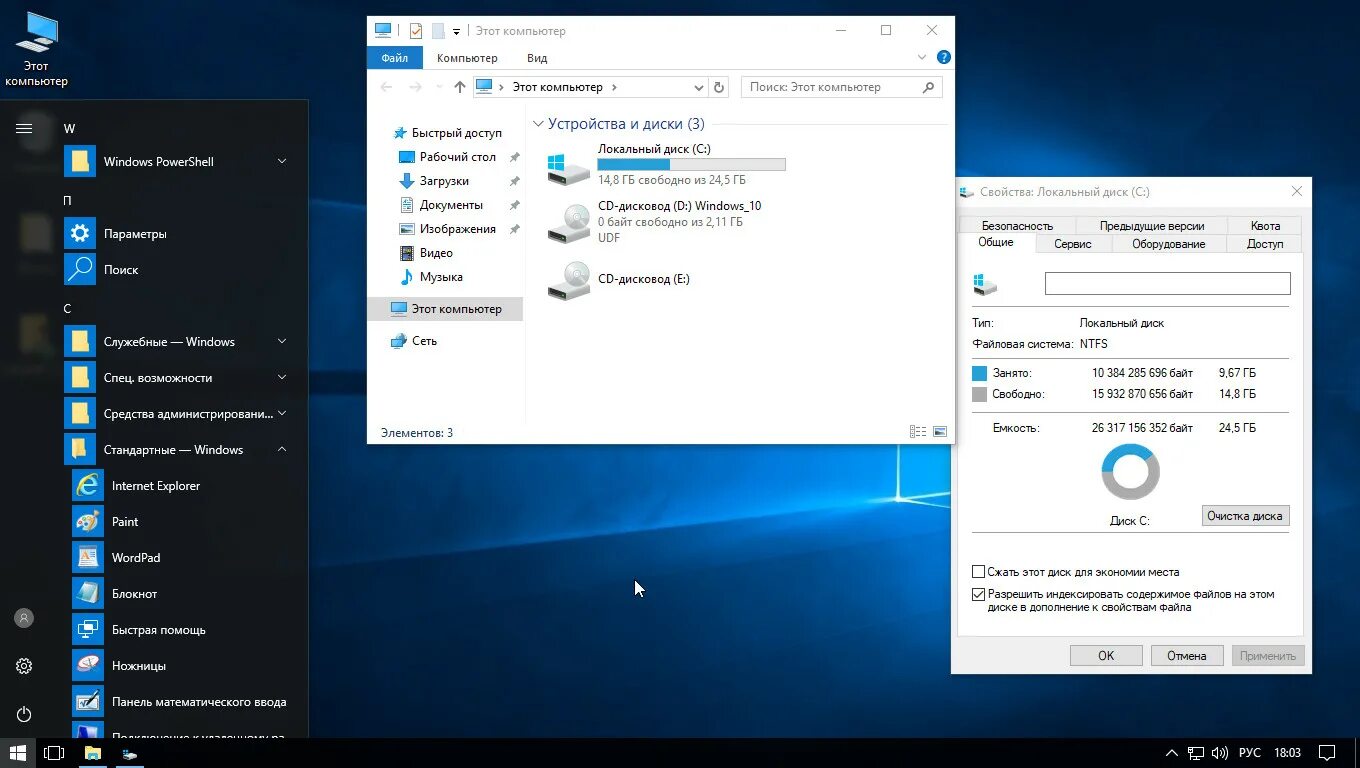
Task: Click the Power icon in Start menu
Action: tap(24, 714)
